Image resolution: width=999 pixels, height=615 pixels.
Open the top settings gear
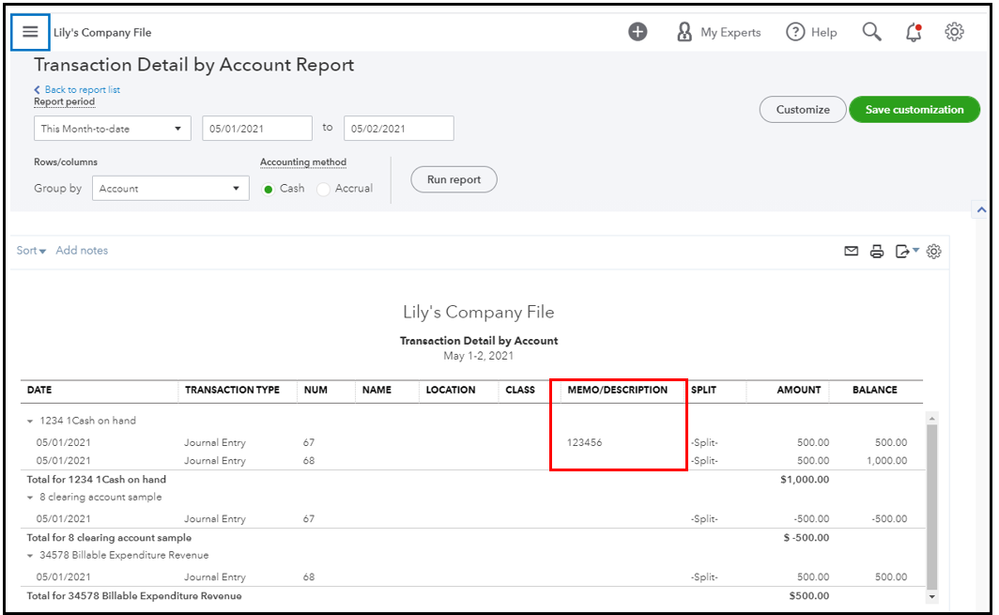pyautogui.click(x=954, y=32)
